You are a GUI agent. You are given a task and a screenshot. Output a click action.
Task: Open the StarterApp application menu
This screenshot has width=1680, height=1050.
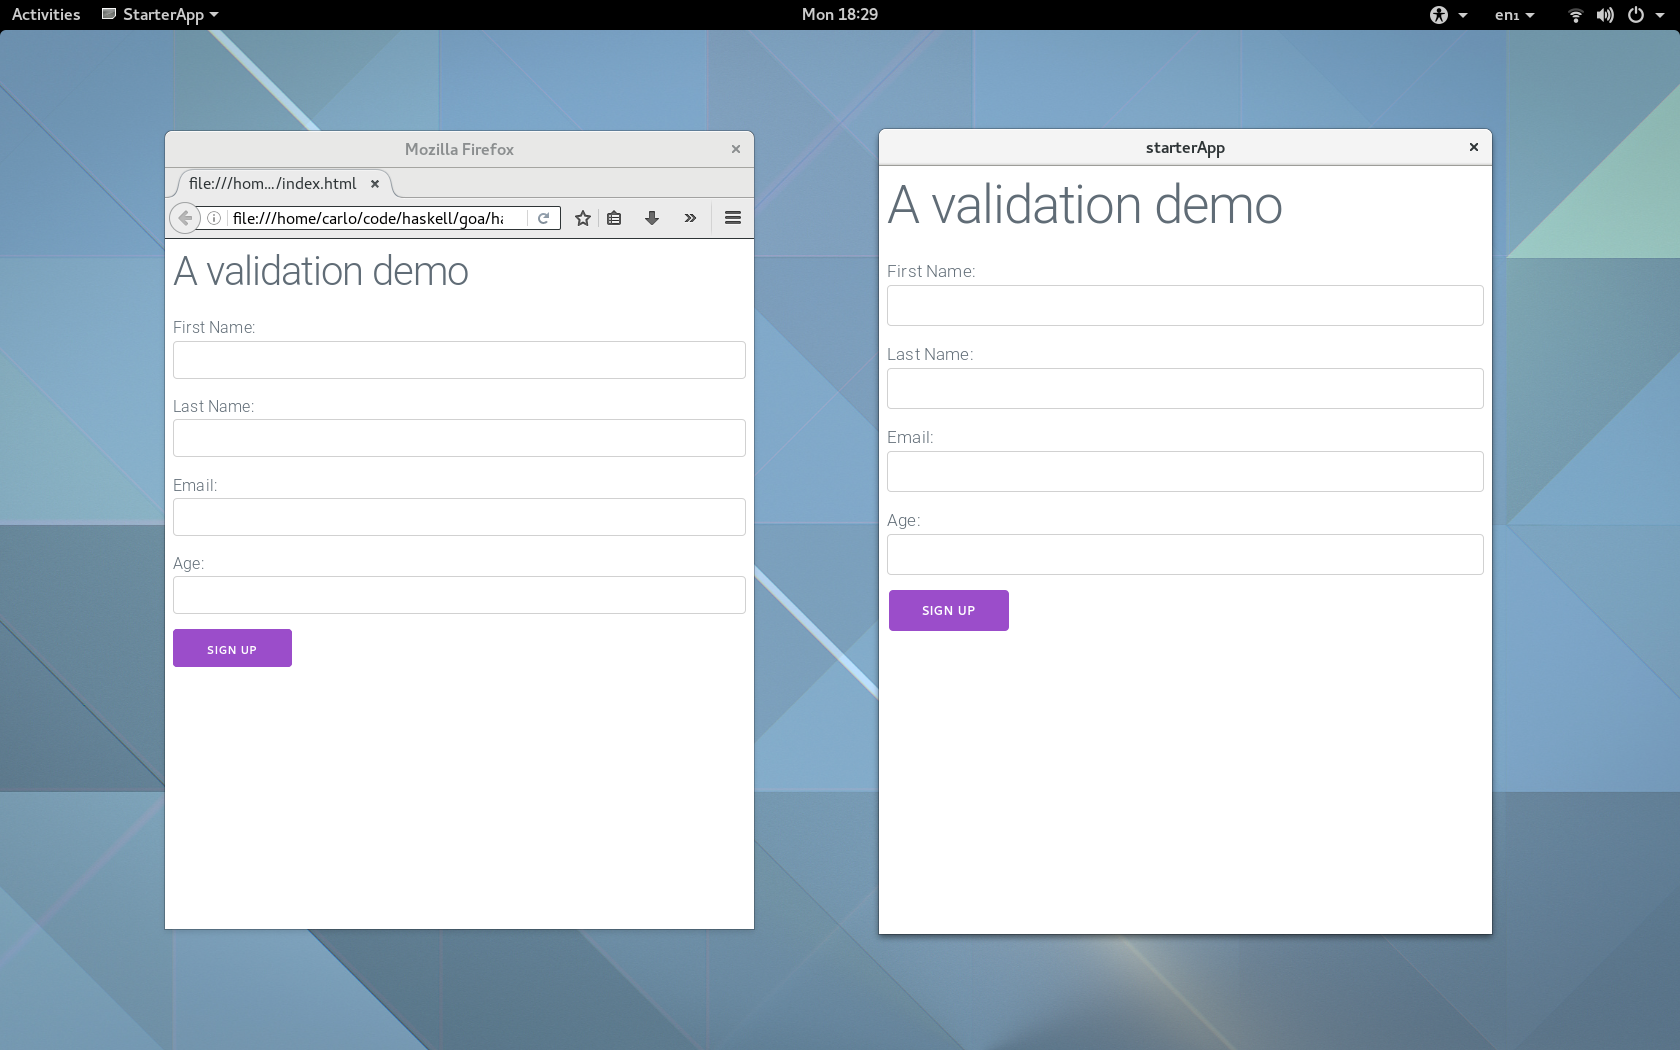[x=161, y=15]
